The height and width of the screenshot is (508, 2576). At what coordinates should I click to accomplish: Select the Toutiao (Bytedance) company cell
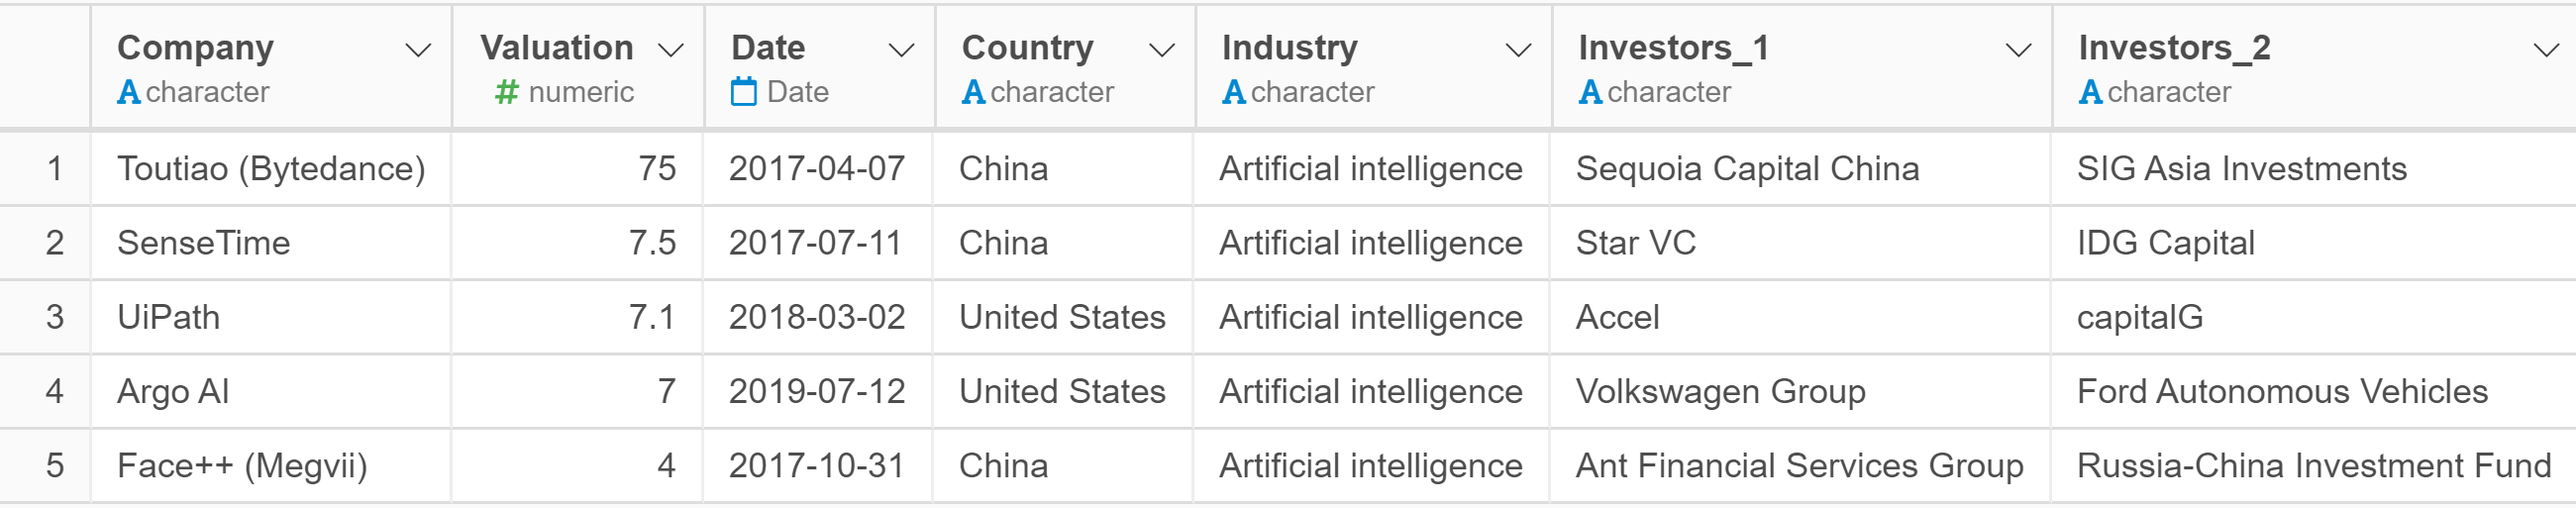click(x=271, y=169)
